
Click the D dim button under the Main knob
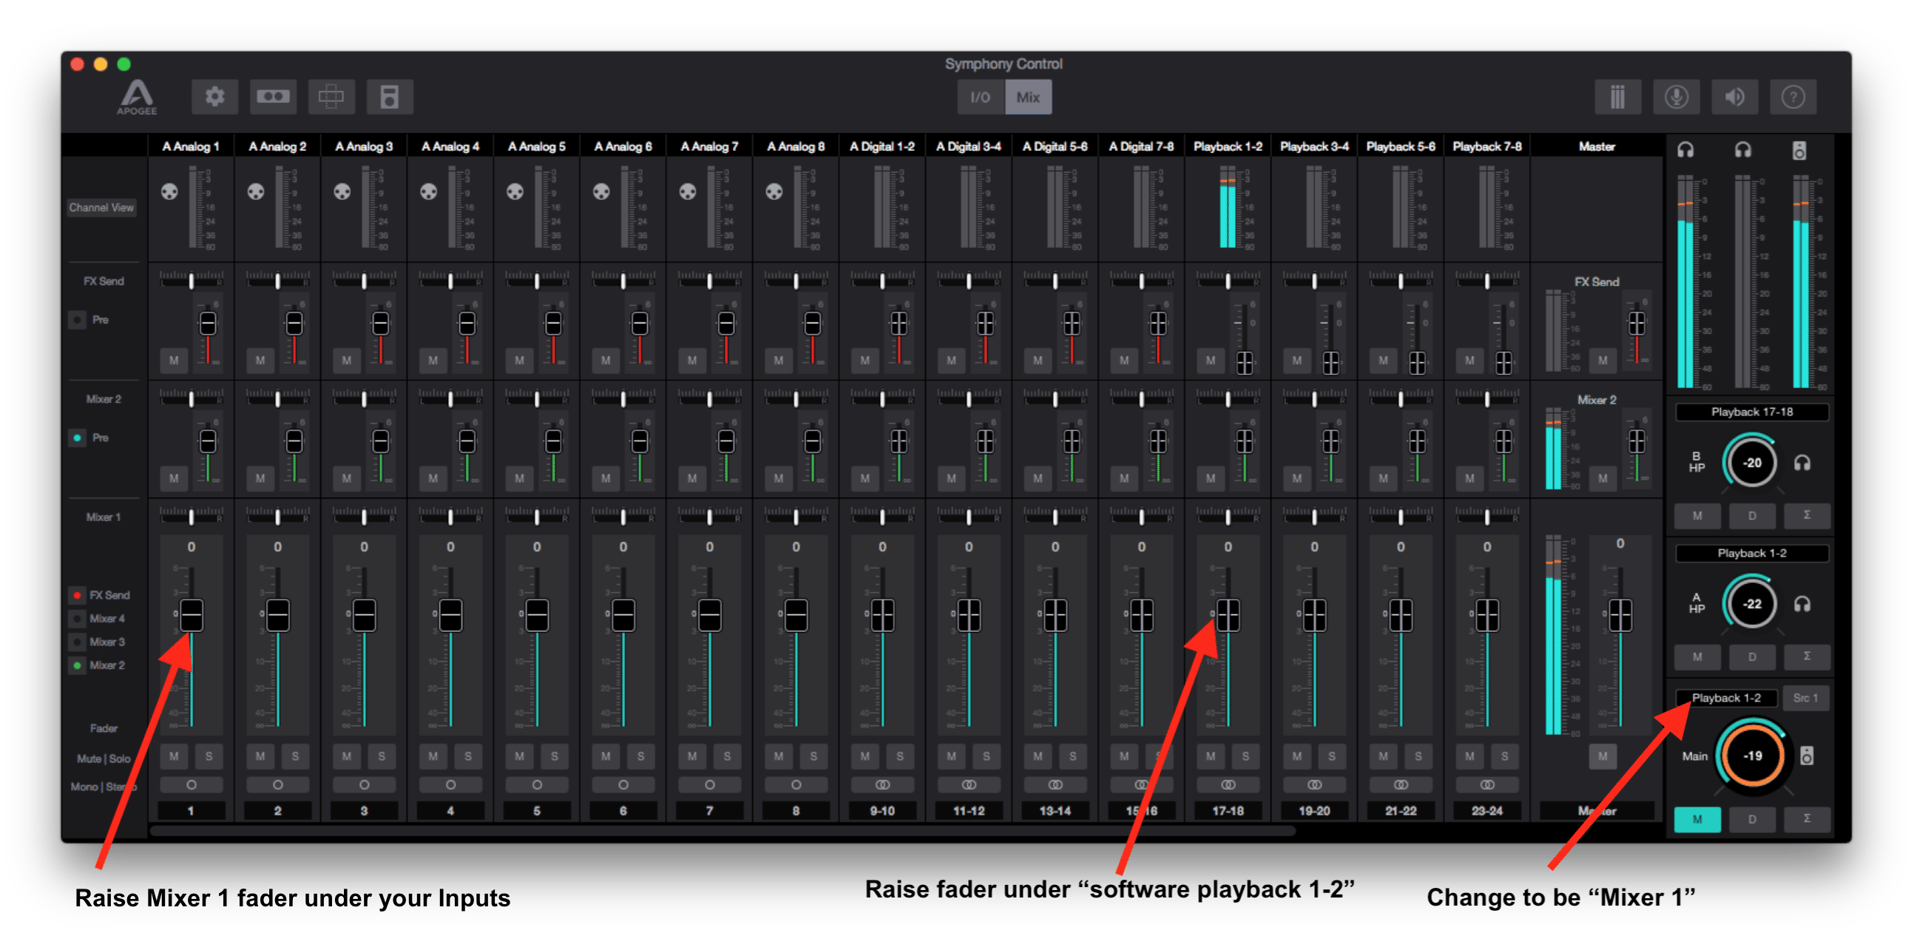pyautogui.click(x=1751, y=819)
